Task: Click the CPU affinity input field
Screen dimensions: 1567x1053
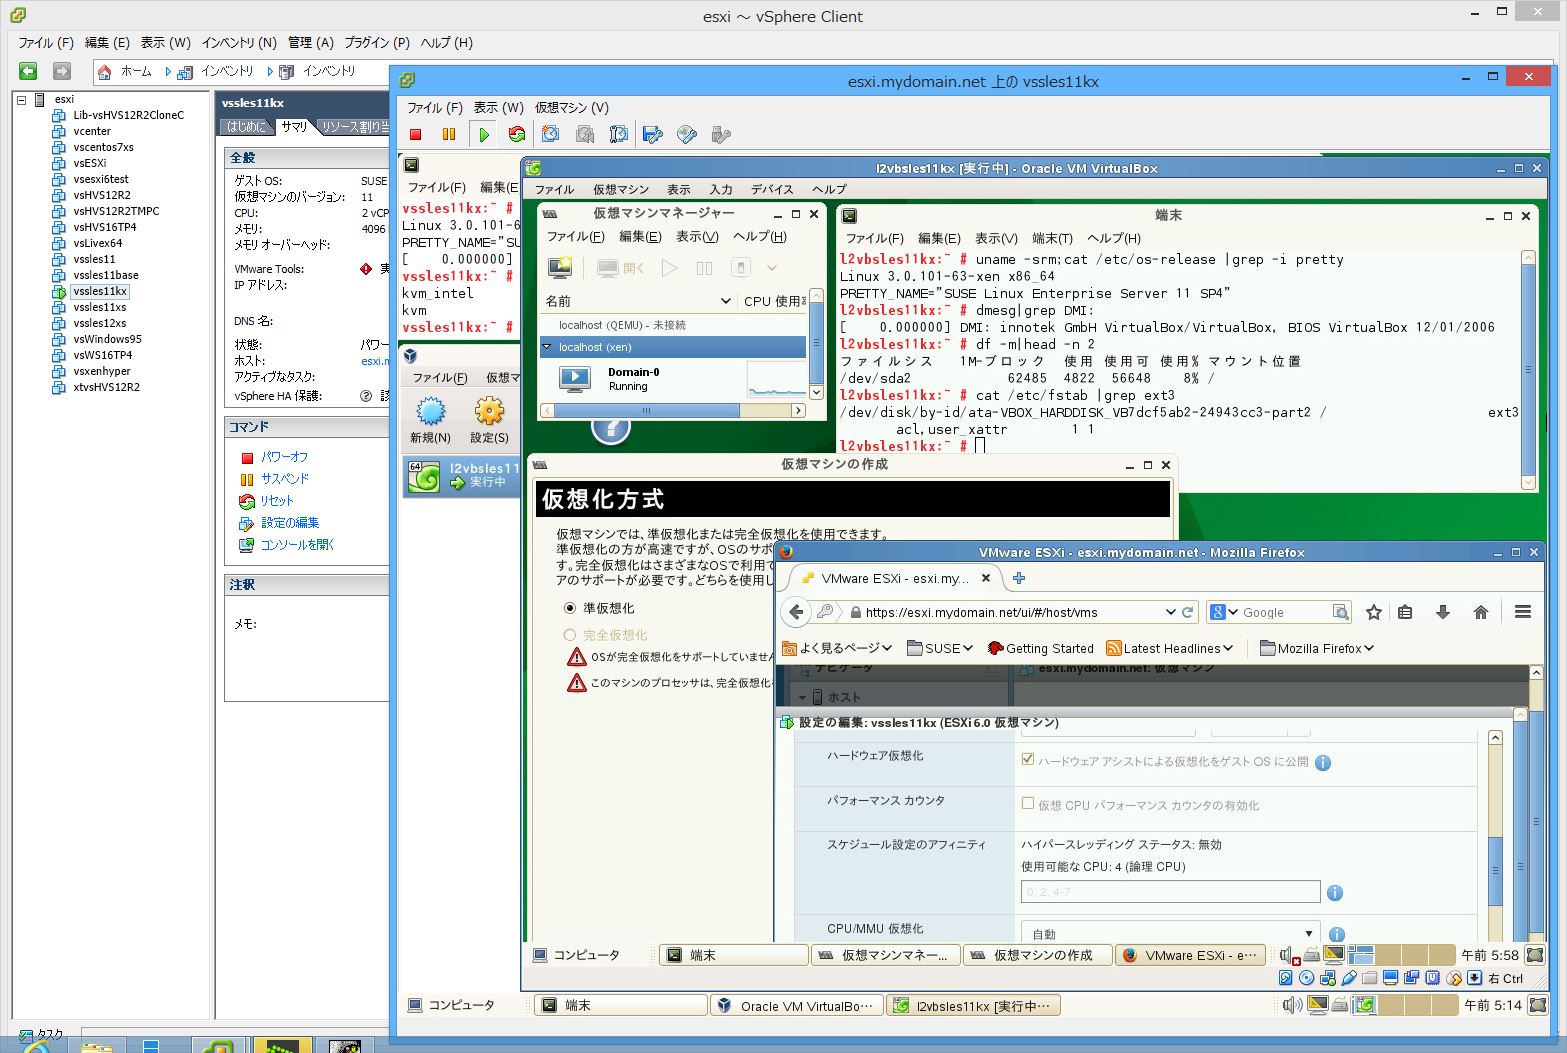Action: [x=1170, y=892]
